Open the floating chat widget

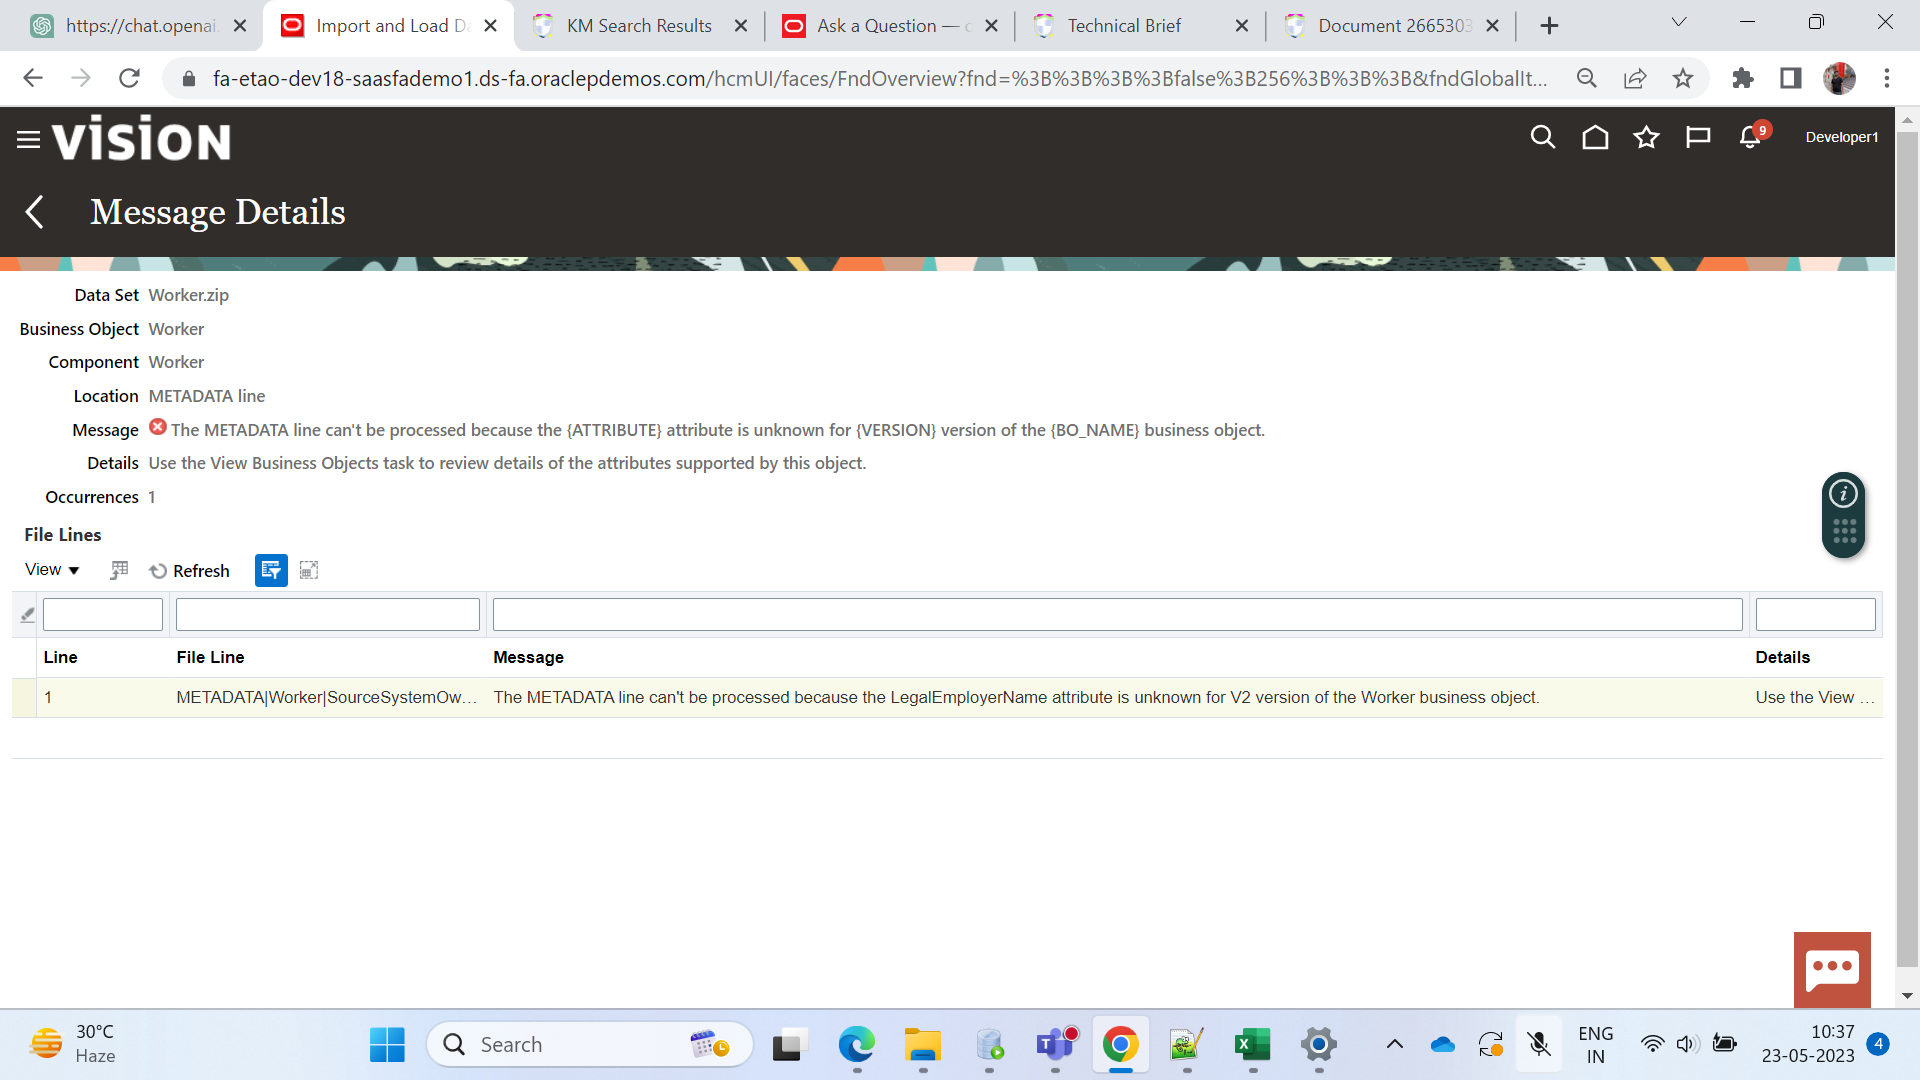1833,968
